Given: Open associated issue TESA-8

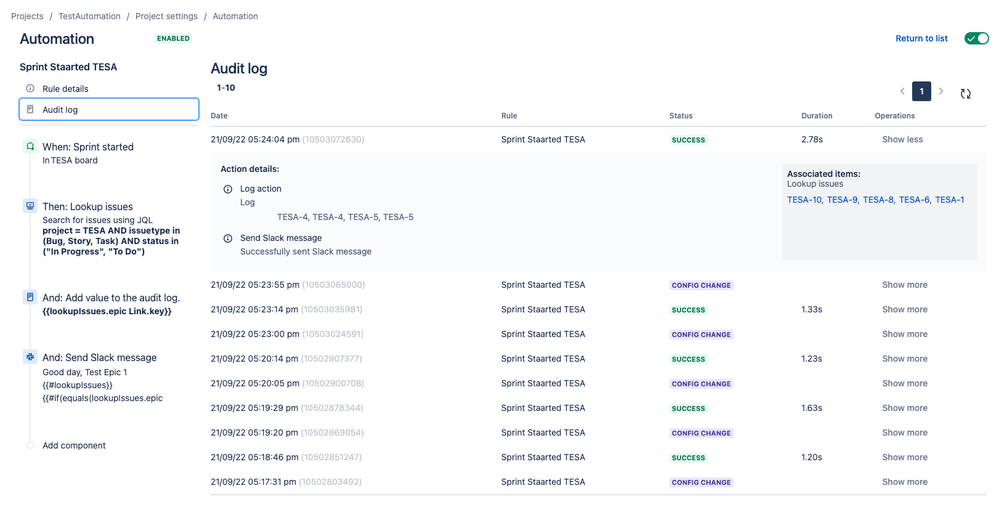Looking at the screenshot, I should [x=878, y=200].
